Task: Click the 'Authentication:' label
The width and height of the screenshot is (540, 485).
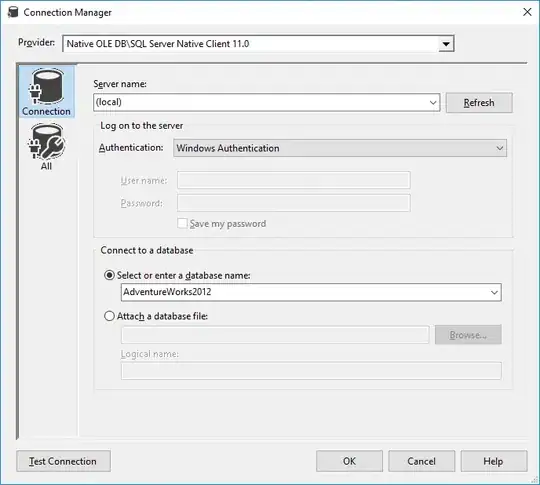Action: click(131, 148)
